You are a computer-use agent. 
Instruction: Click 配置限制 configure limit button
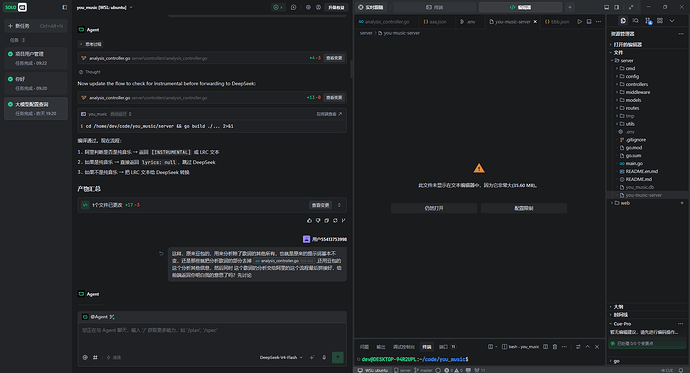point(524,208)
